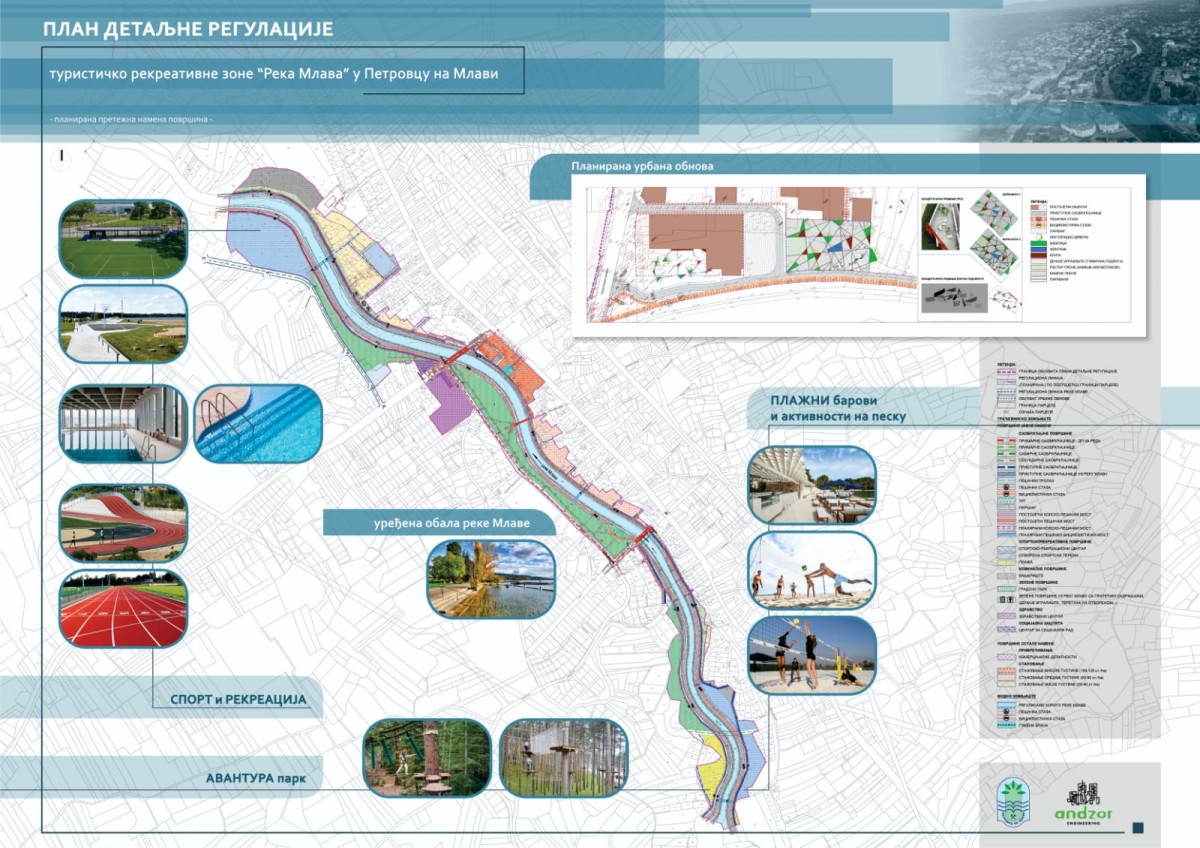Click the andzor engineering logo
Viewport: 1200px width, 848px height.
pyautogui.click(x=1084, y=803)
